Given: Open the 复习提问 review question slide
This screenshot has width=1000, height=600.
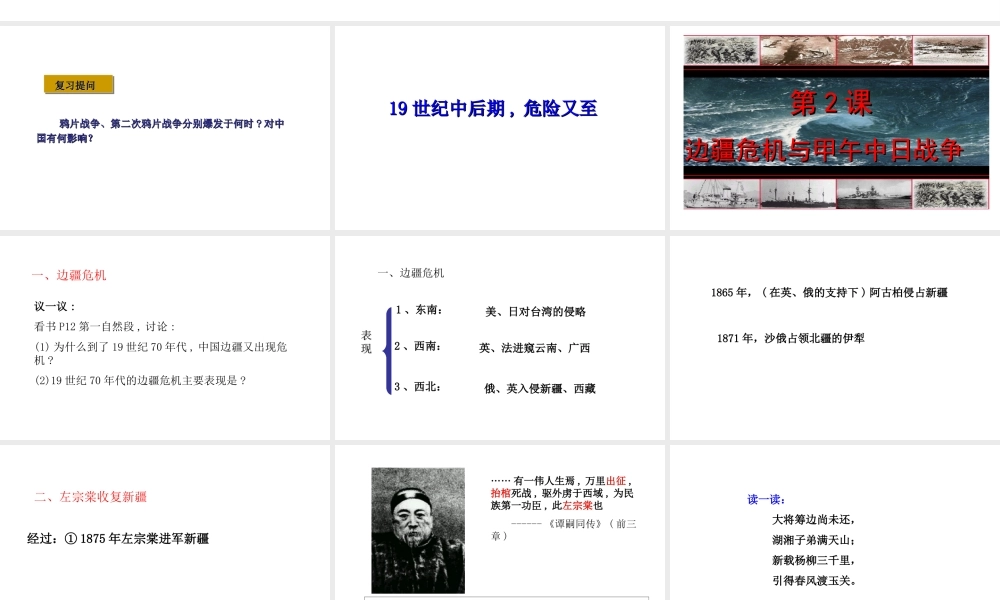Looking at the screenshot, I should (x=165, y=128).
